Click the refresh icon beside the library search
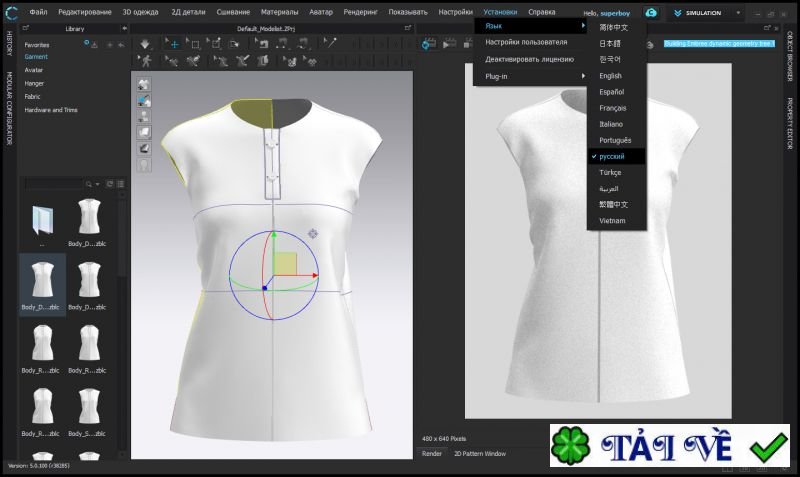This screenshot has width=800, height=477. (110, 184)
